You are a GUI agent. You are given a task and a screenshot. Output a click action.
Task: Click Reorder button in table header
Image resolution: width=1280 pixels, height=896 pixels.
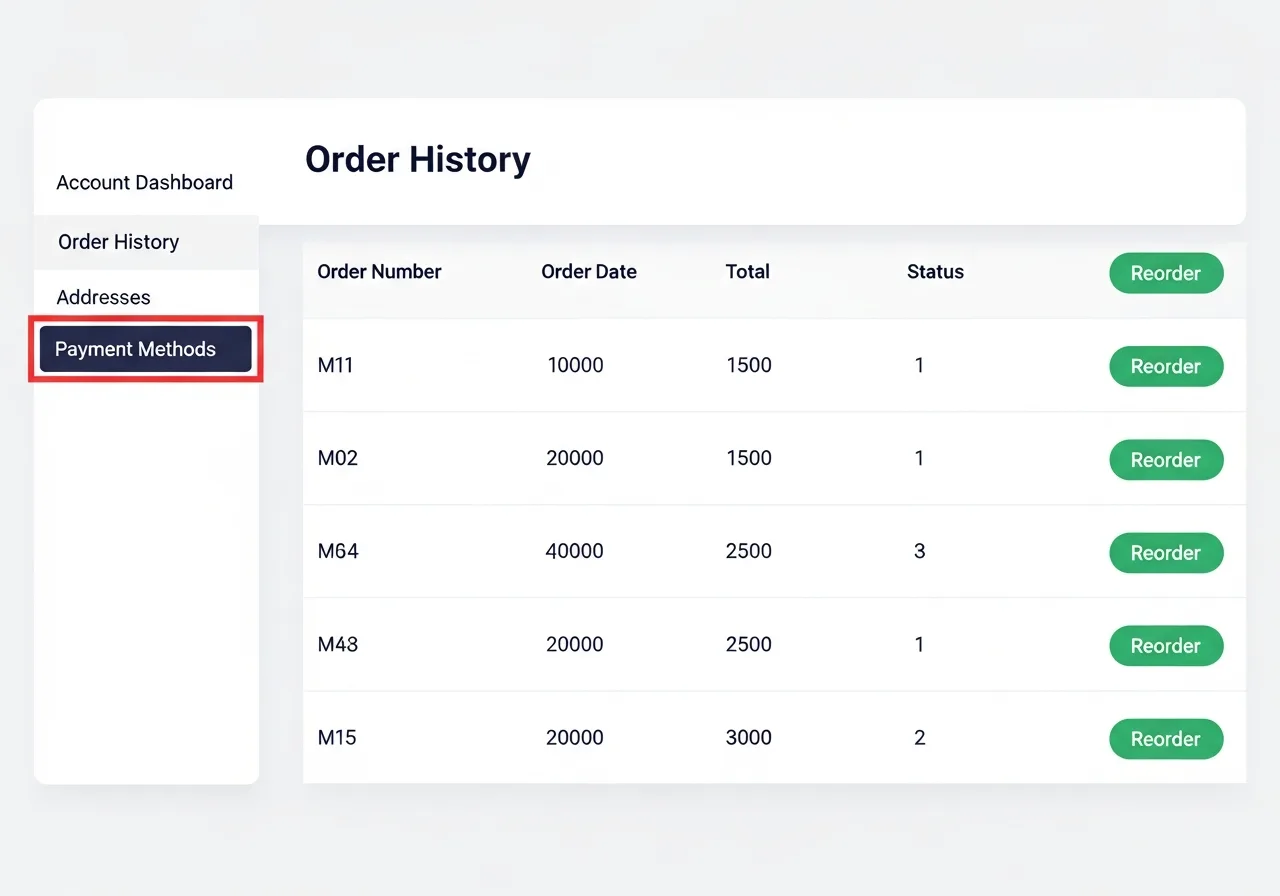(x=1165, y=273)
